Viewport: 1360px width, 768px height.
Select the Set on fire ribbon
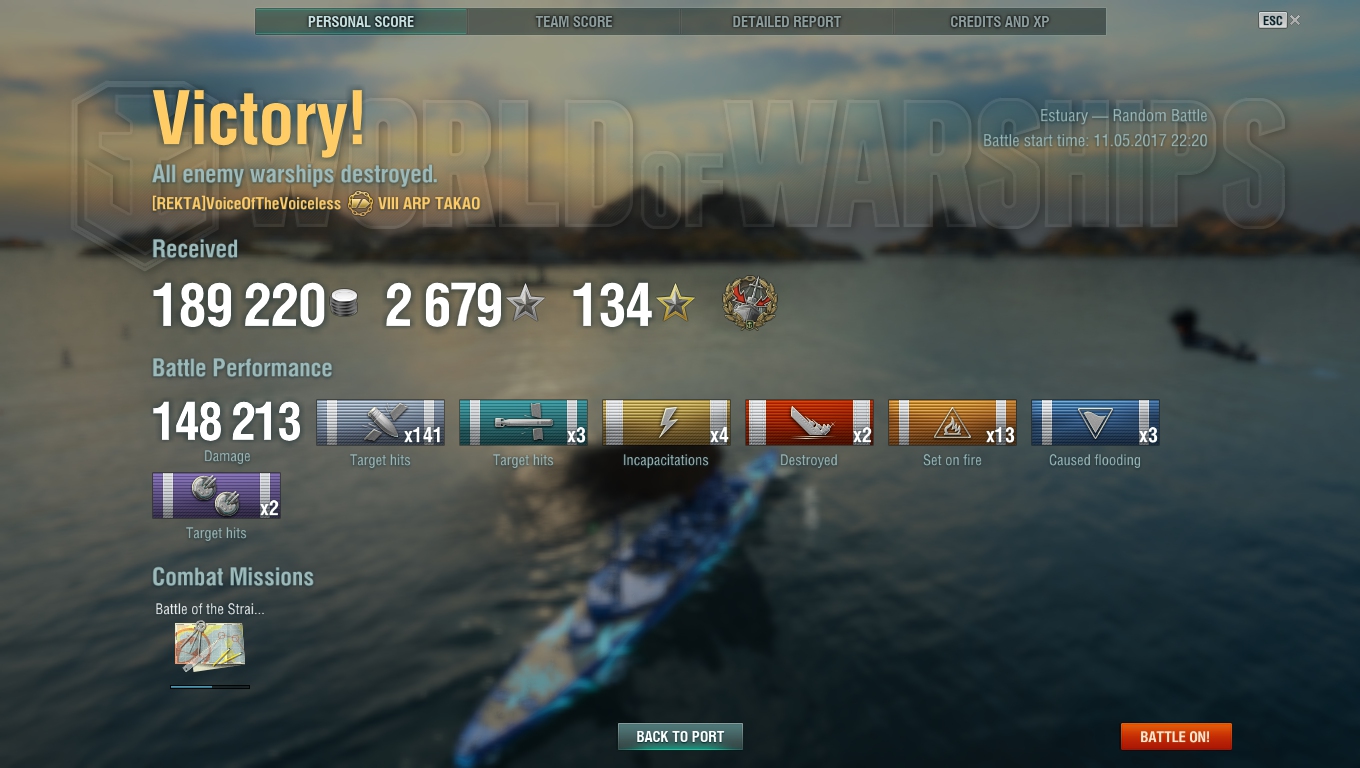953,422
